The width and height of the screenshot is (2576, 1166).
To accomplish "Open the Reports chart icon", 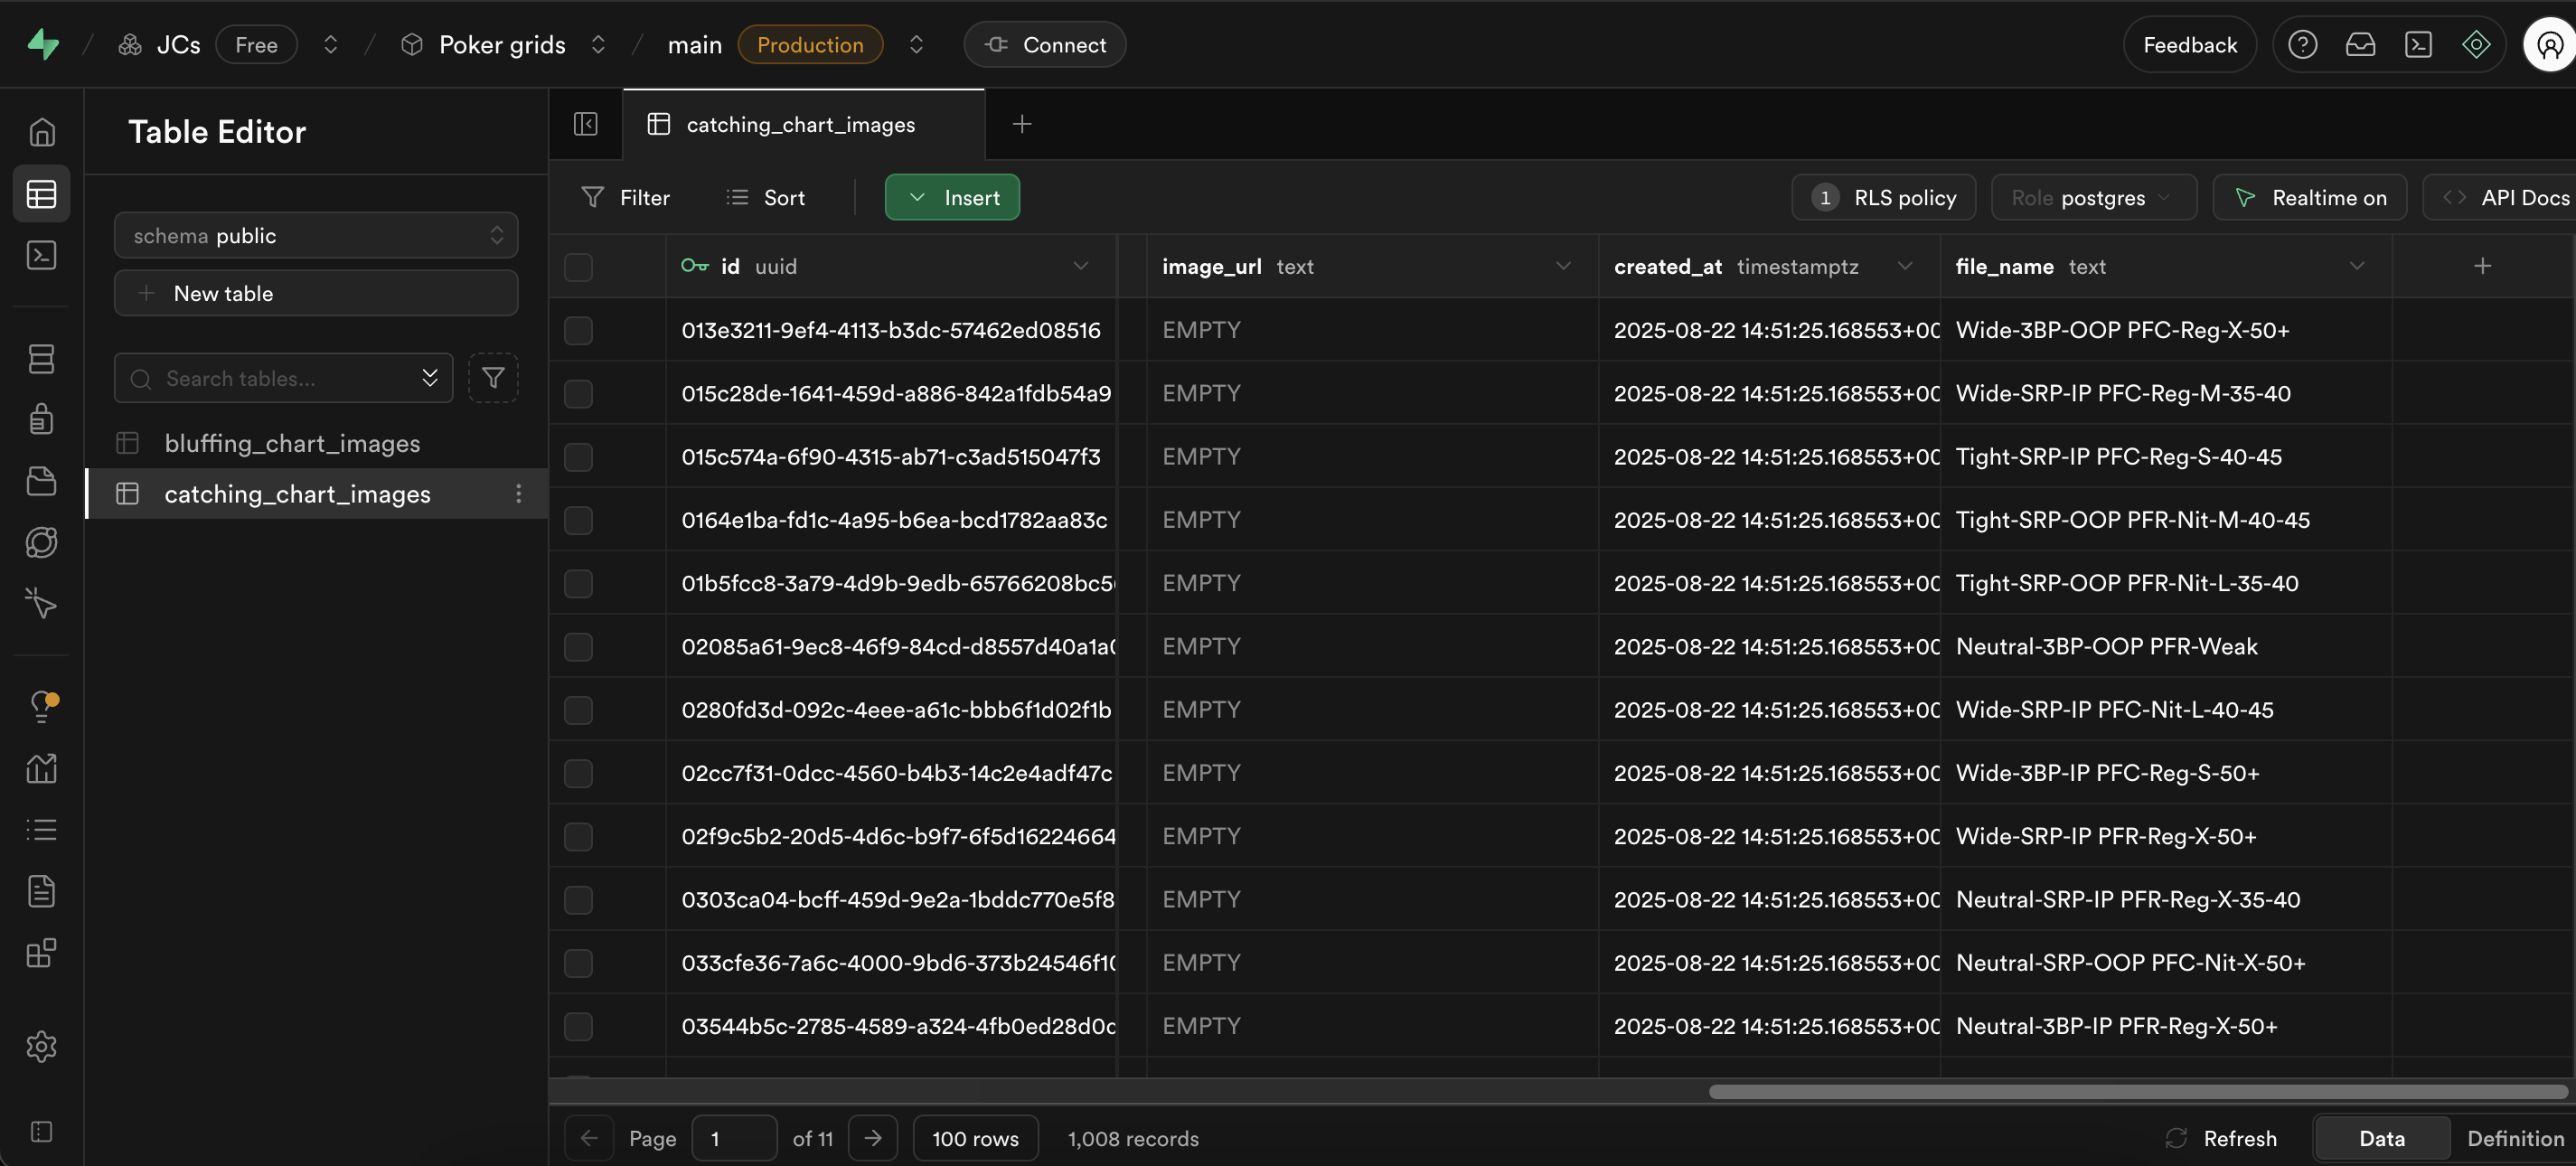I will click(x=41, y=768).
